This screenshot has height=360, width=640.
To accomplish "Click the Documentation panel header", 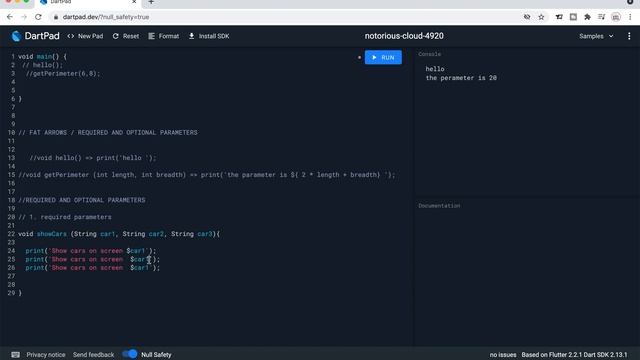I will click(x=439, y=206).
